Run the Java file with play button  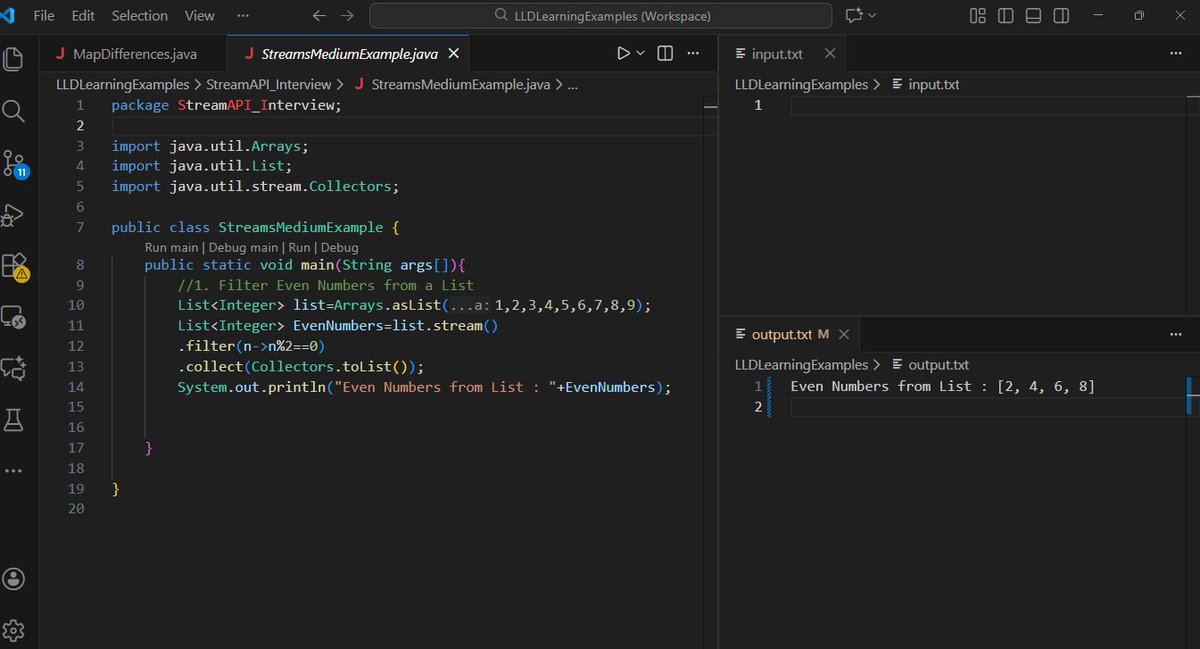point(623,53)
